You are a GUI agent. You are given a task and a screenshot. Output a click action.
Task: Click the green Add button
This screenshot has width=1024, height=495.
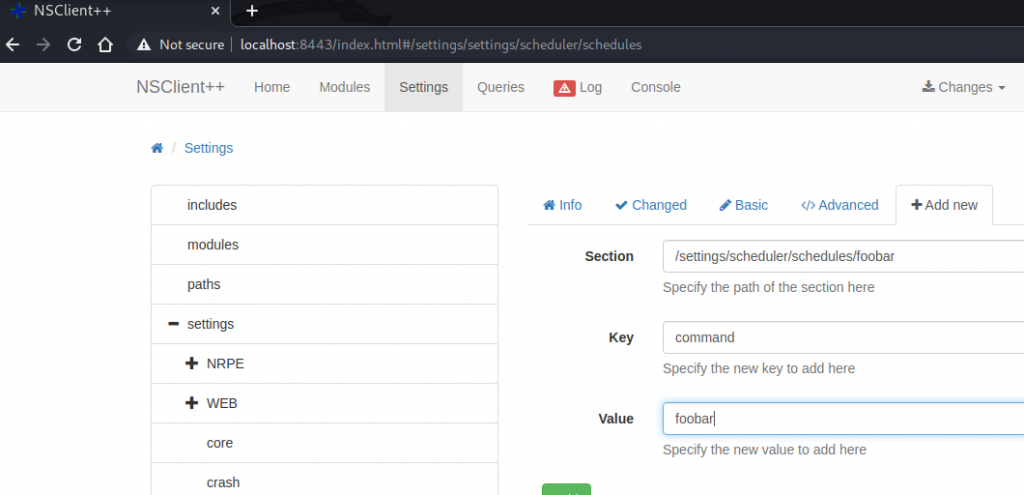click(566, 489)
